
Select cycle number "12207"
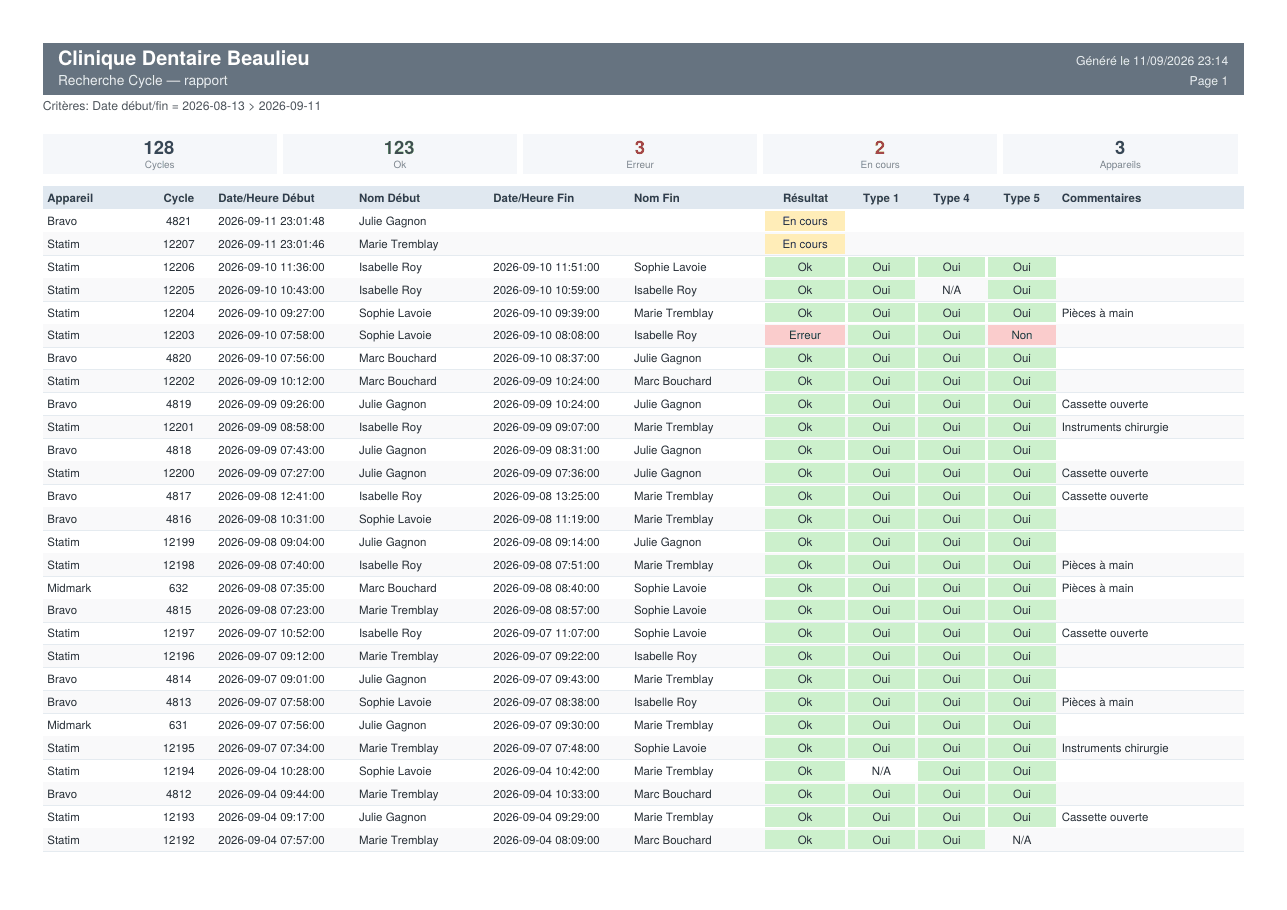click(179, 244)
